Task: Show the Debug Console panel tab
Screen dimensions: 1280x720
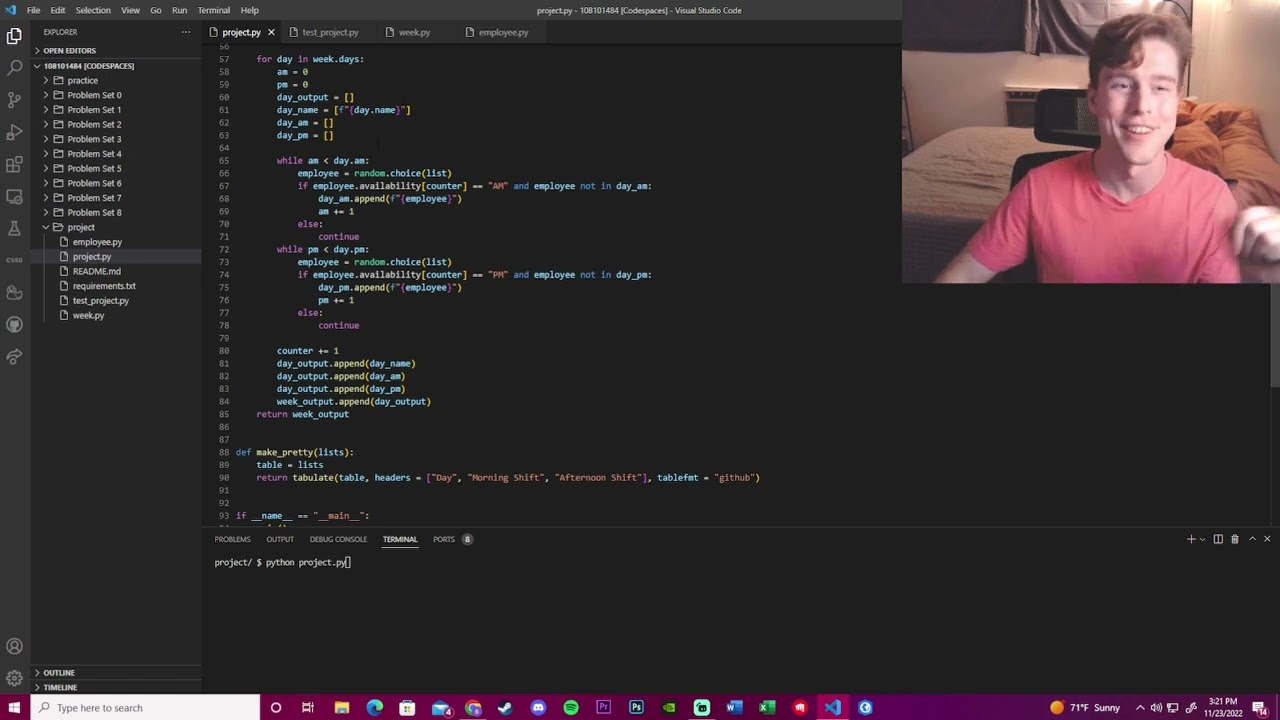Action: (x=338, y=539)
